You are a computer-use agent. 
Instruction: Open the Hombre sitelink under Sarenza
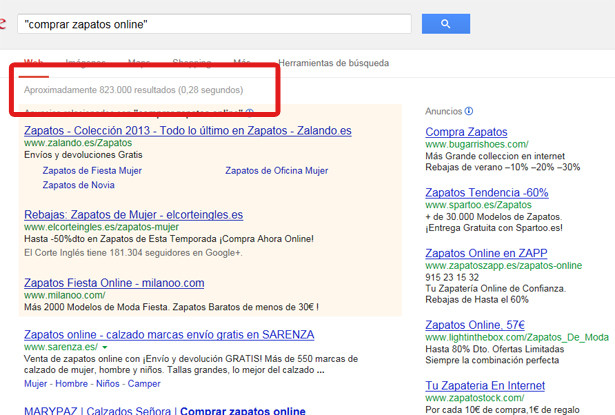(71, 384)
